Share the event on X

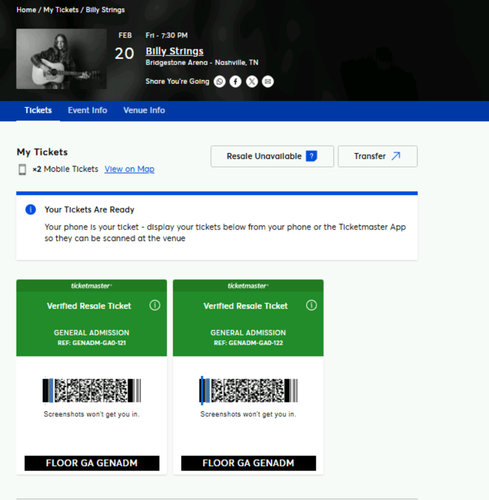[x=252, y=81]
